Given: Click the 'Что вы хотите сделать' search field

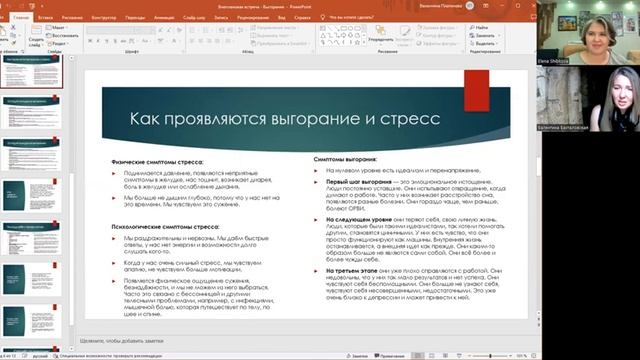Looking at the screenshot, I should pos(351,18).
